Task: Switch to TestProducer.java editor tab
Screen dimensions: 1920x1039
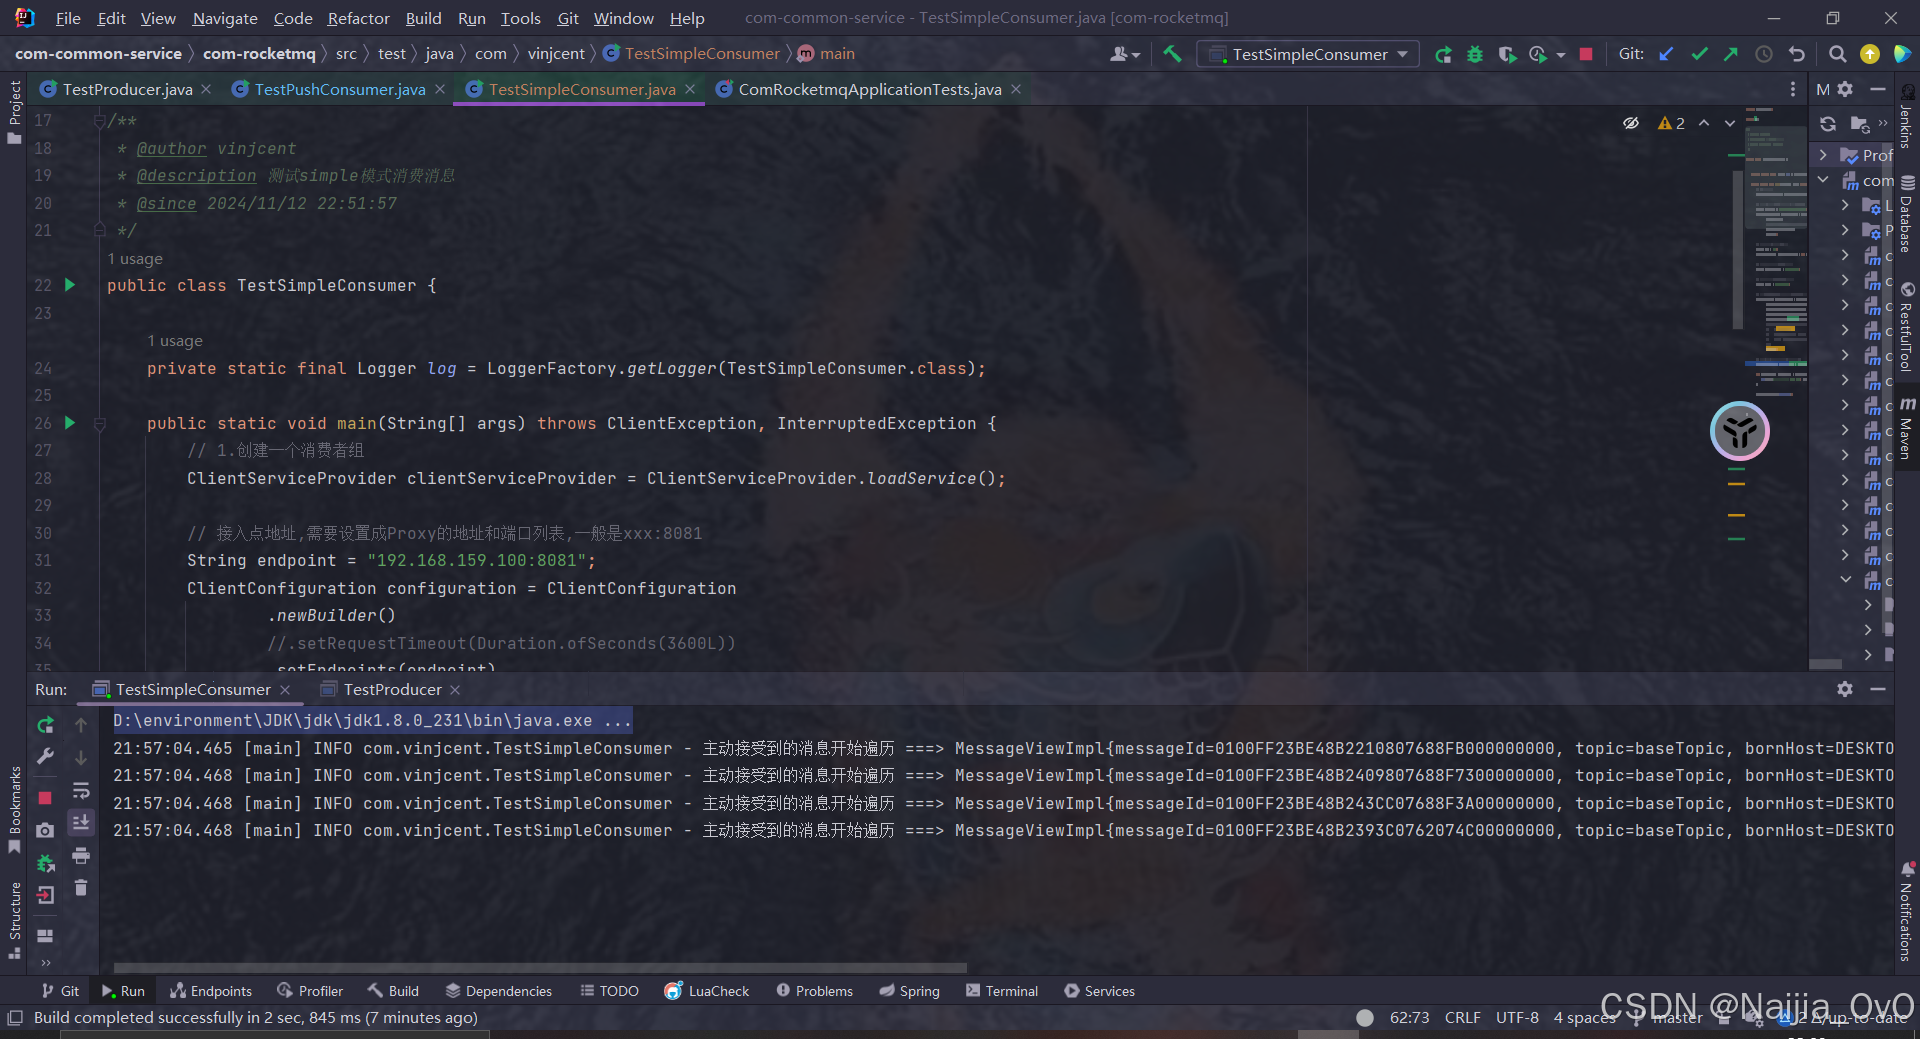Action: click(127, 89)
